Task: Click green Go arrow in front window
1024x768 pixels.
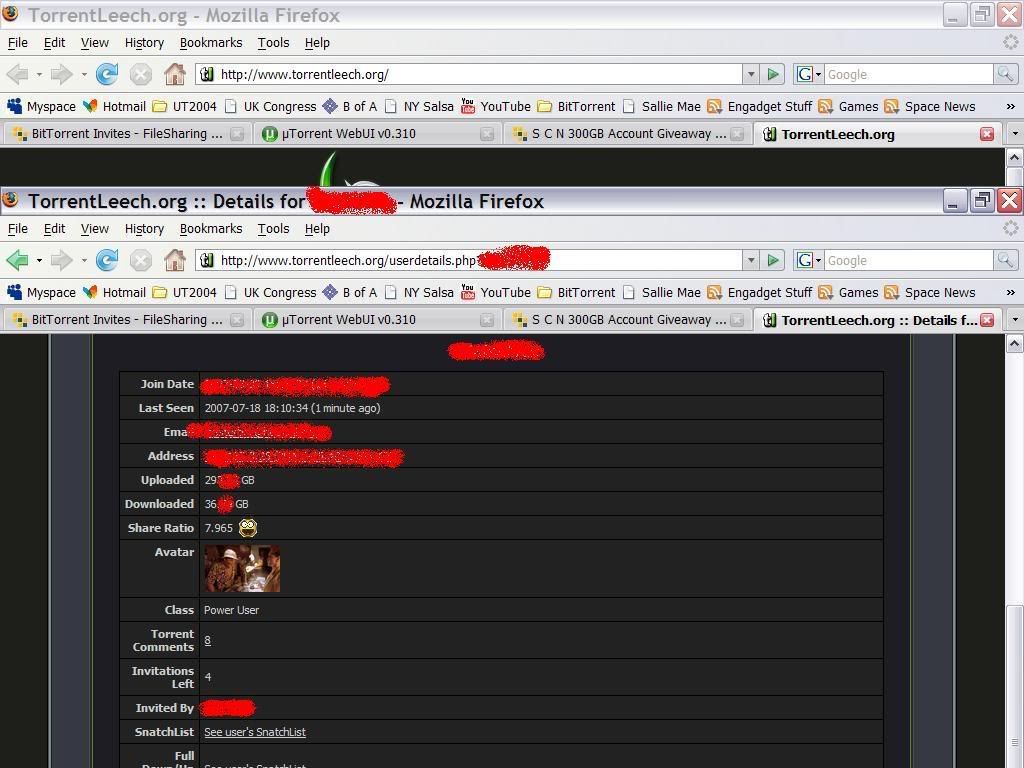Action: pyautogui.click(x=773, y=261)
